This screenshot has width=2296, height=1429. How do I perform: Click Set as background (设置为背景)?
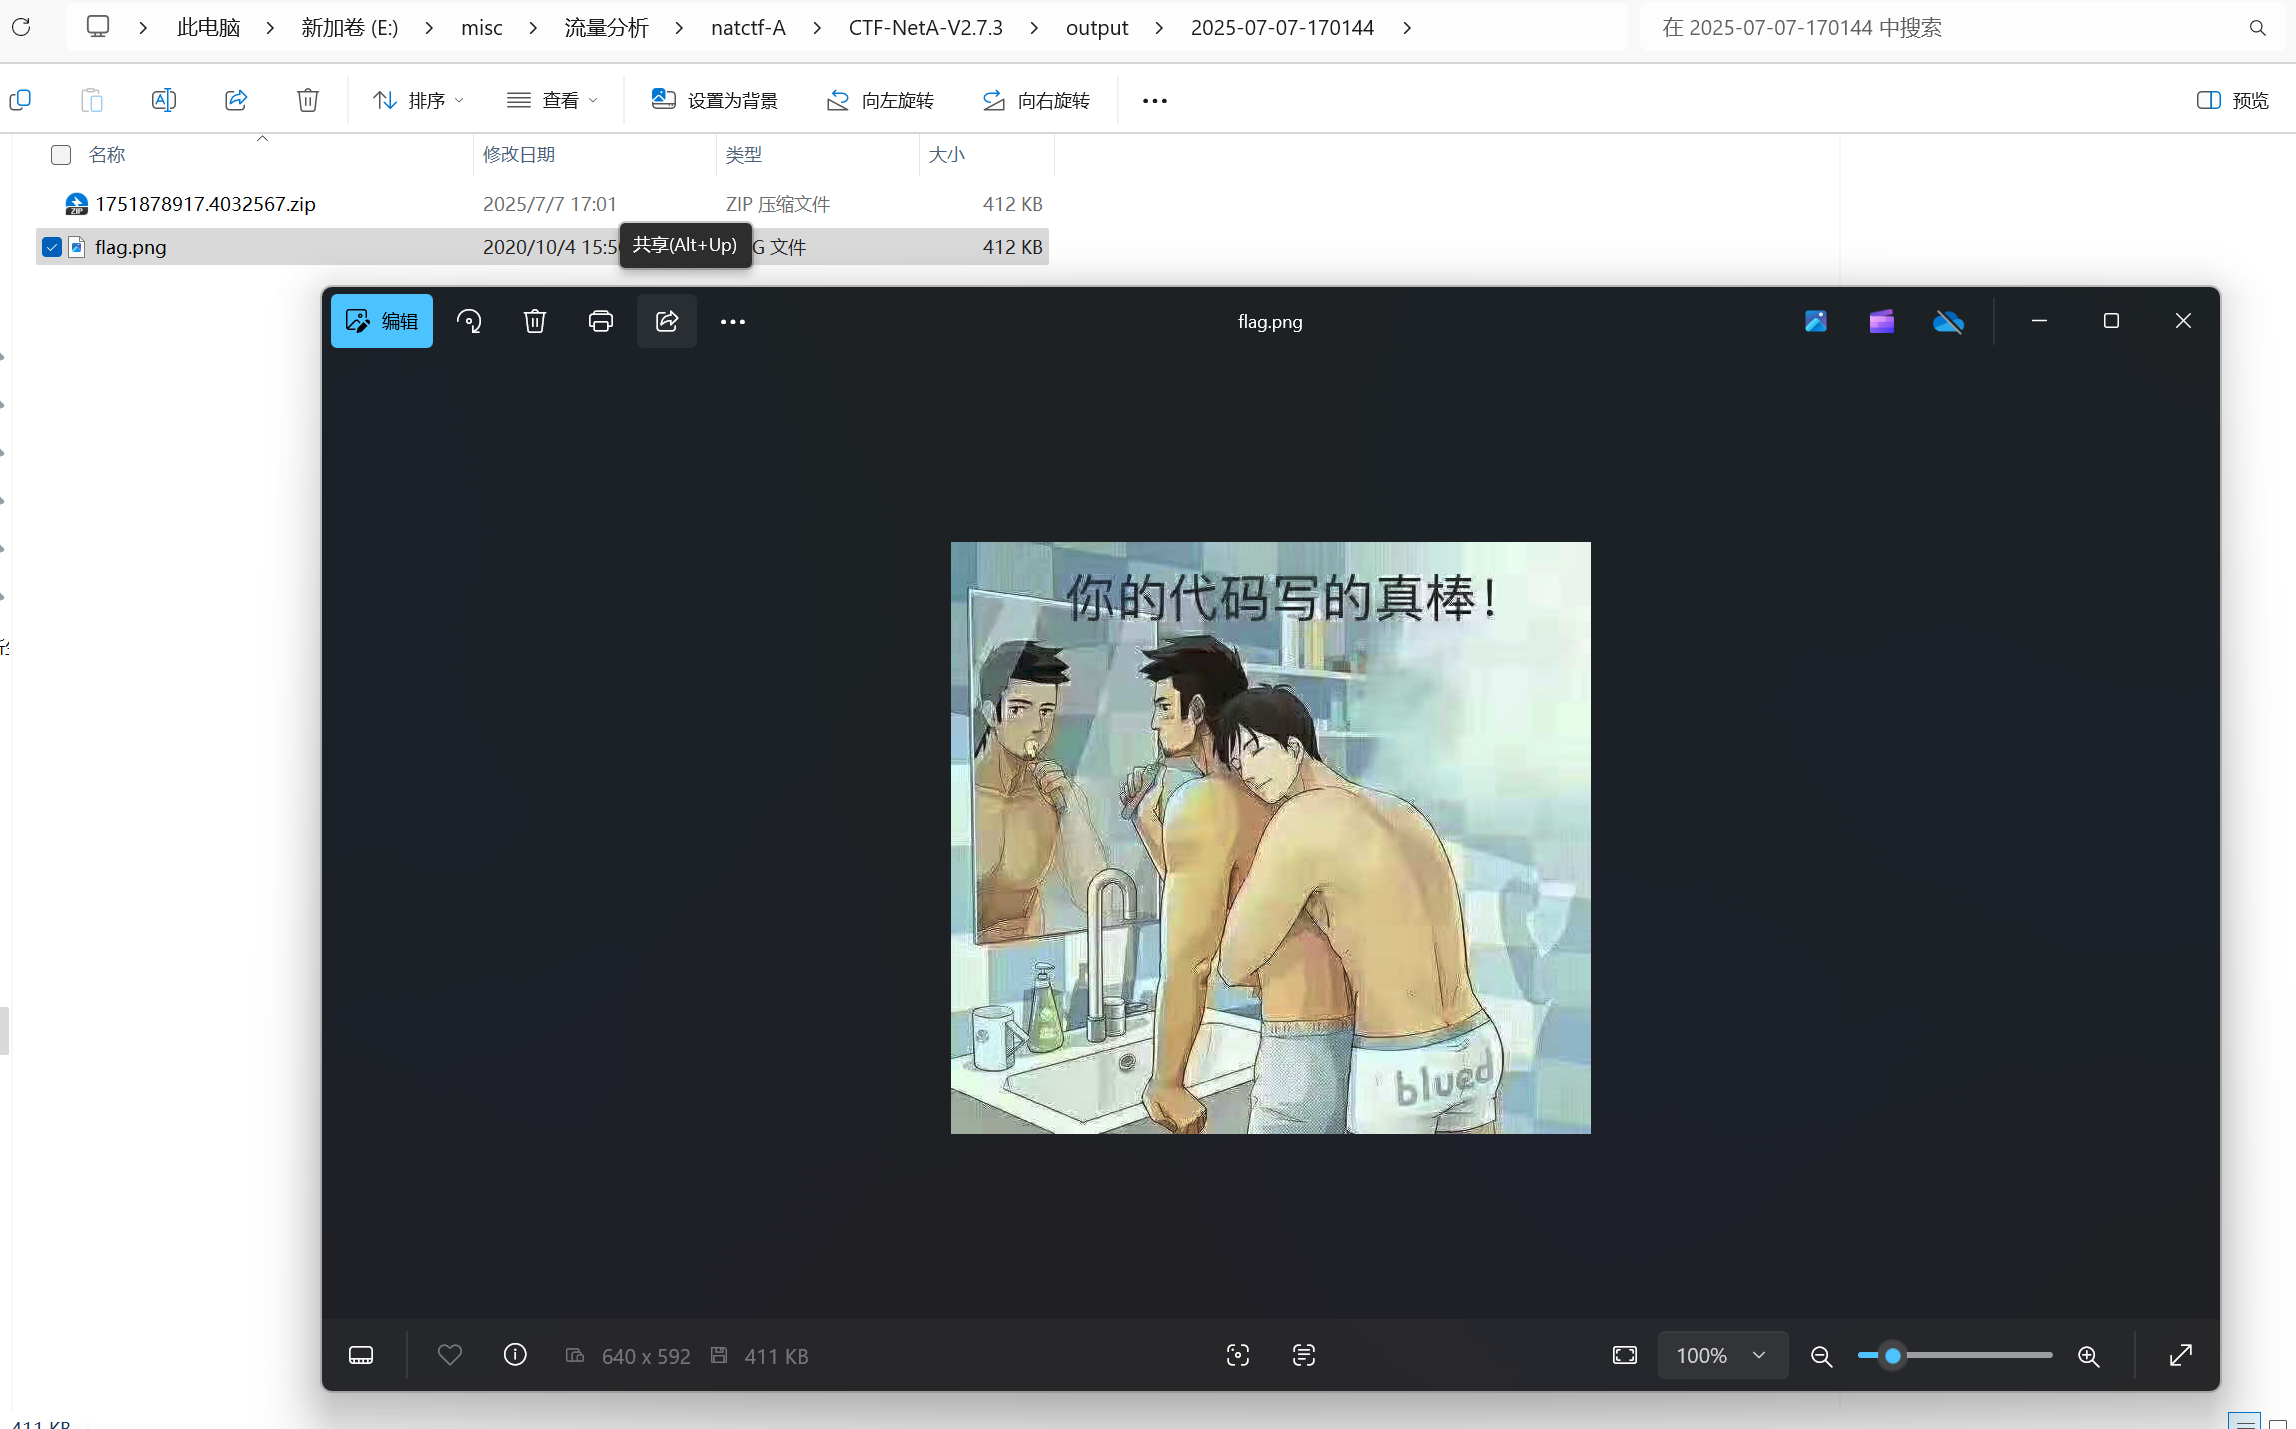tap(714, 100)
